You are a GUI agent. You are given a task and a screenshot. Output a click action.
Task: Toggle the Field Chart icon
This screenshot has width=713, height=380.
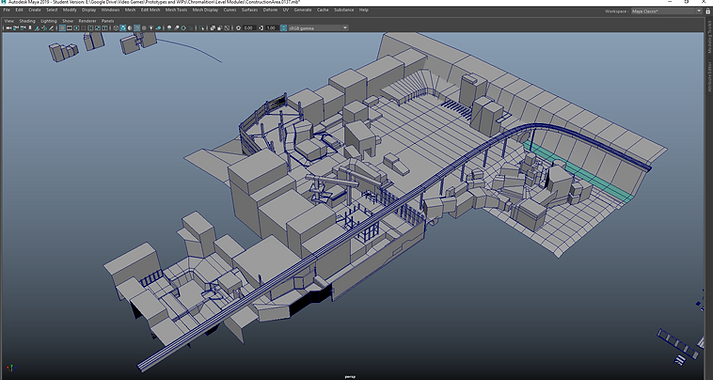(x=90, y=28)
